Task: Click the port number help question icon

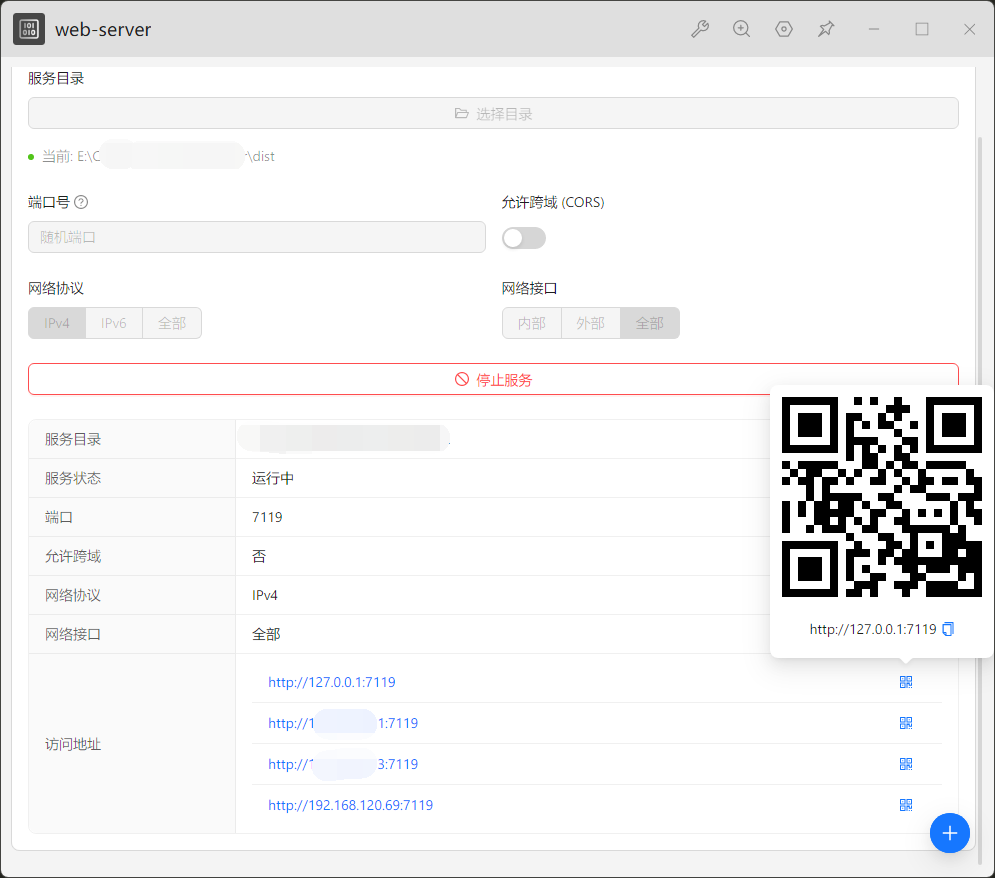Action: (81, 202)
